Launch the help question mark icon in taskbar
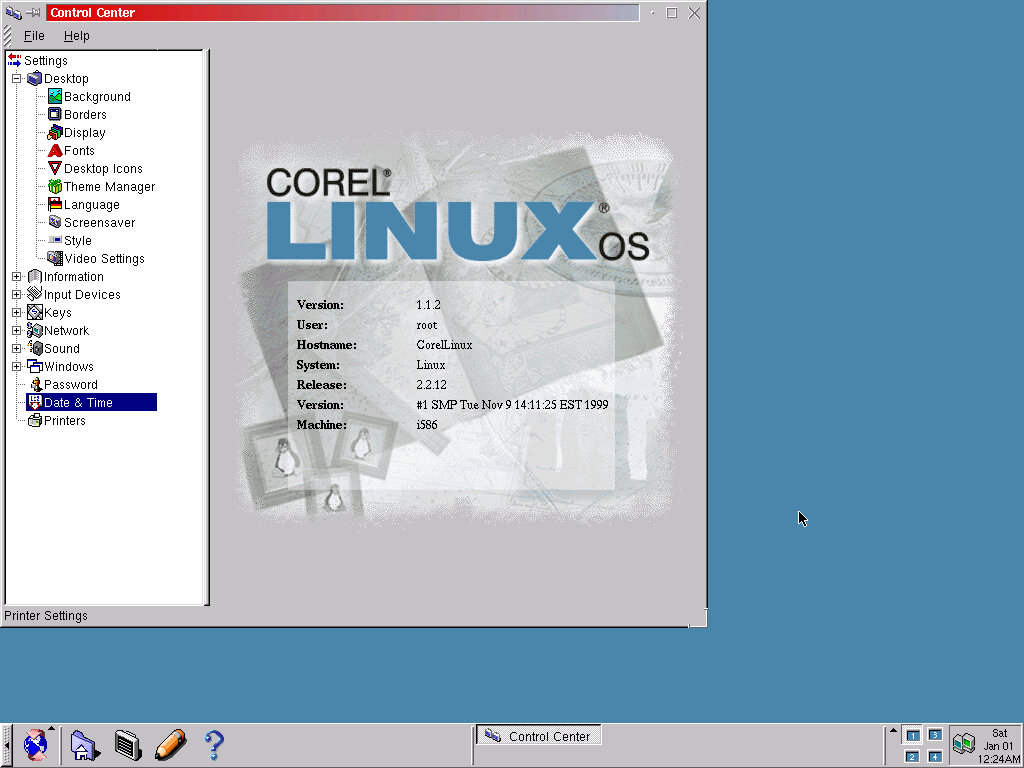The height and width of the screenshot is (768, 1024). click(x=213, y=744)
